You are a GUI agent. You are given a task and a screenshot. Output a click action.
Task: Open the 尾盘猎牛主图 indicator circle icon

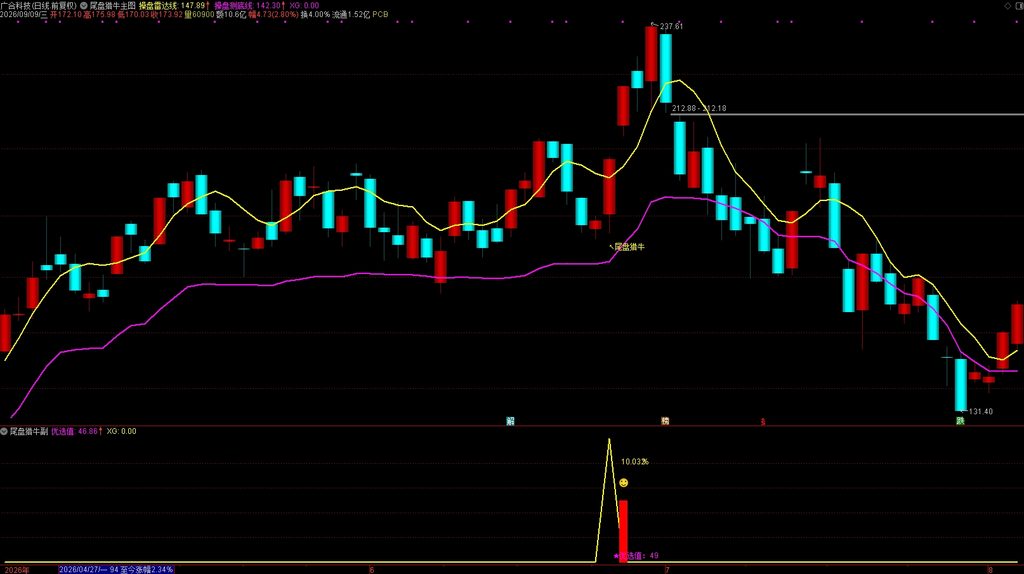point(84,5)
